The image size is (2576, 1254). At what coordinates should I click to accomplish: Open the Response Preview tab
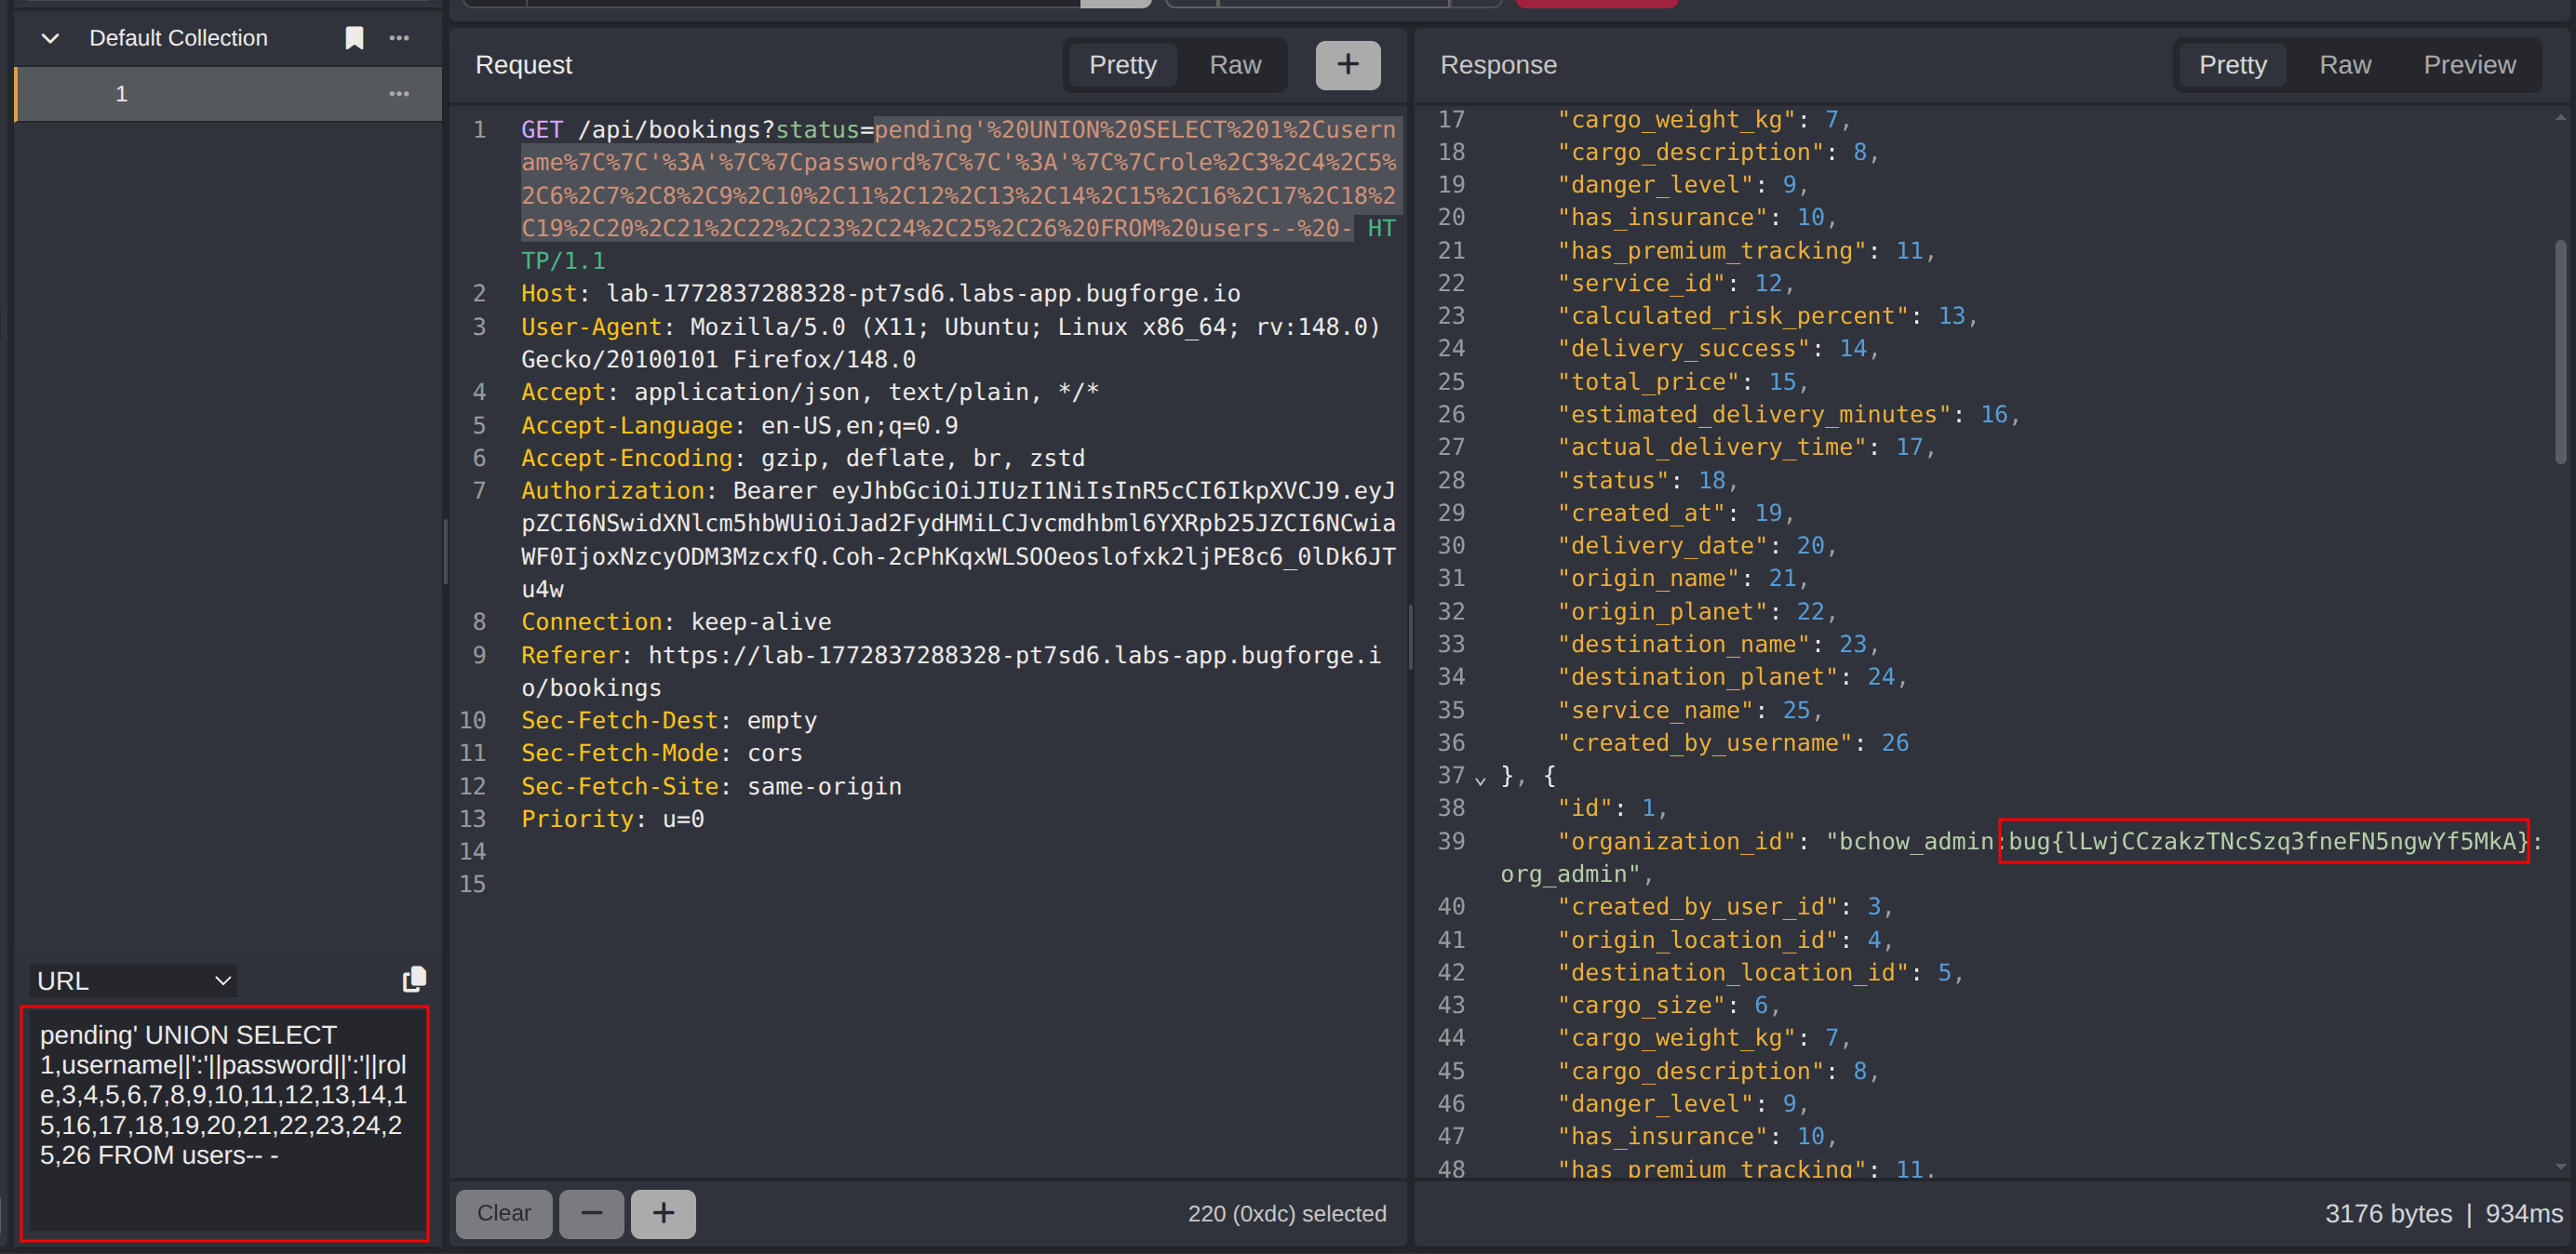[x=2468, y=65]
